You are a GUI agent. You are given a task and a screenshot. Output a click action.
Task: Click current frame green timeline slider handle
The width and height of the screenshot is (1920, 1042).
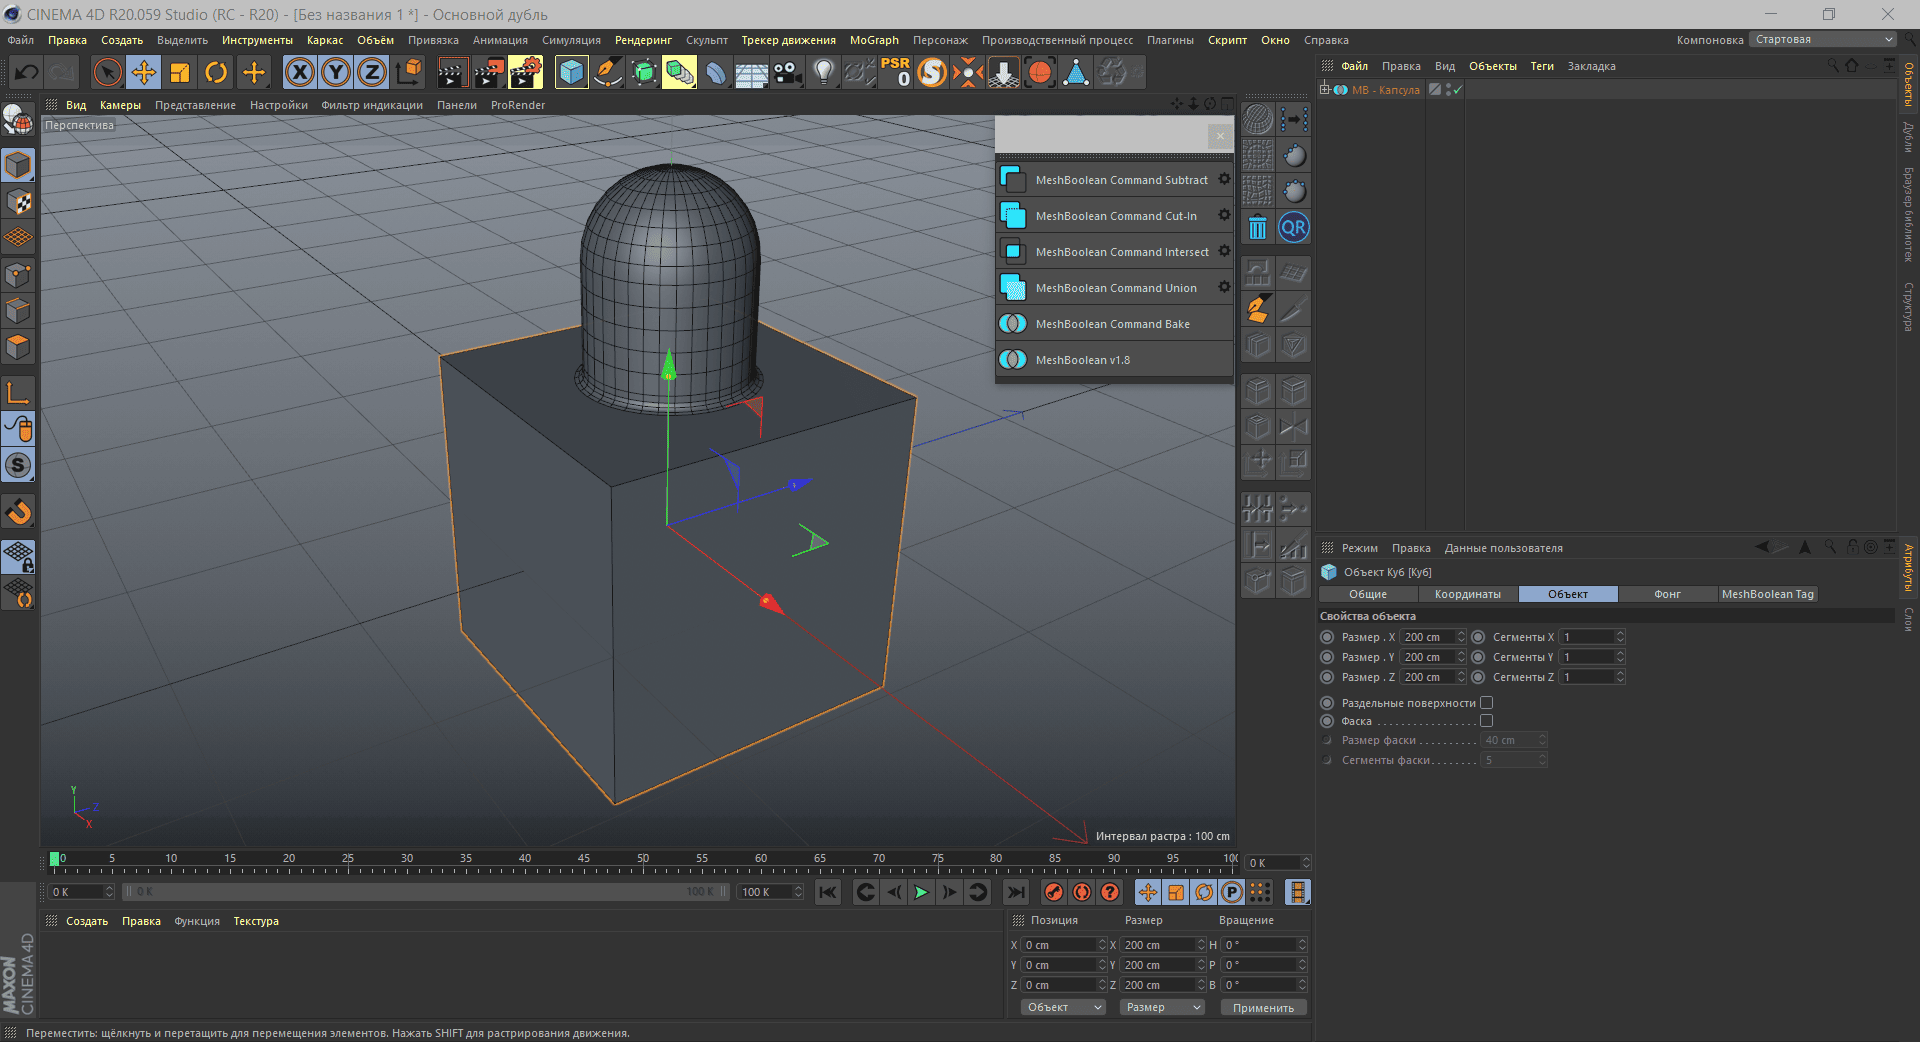click(54, 859)
